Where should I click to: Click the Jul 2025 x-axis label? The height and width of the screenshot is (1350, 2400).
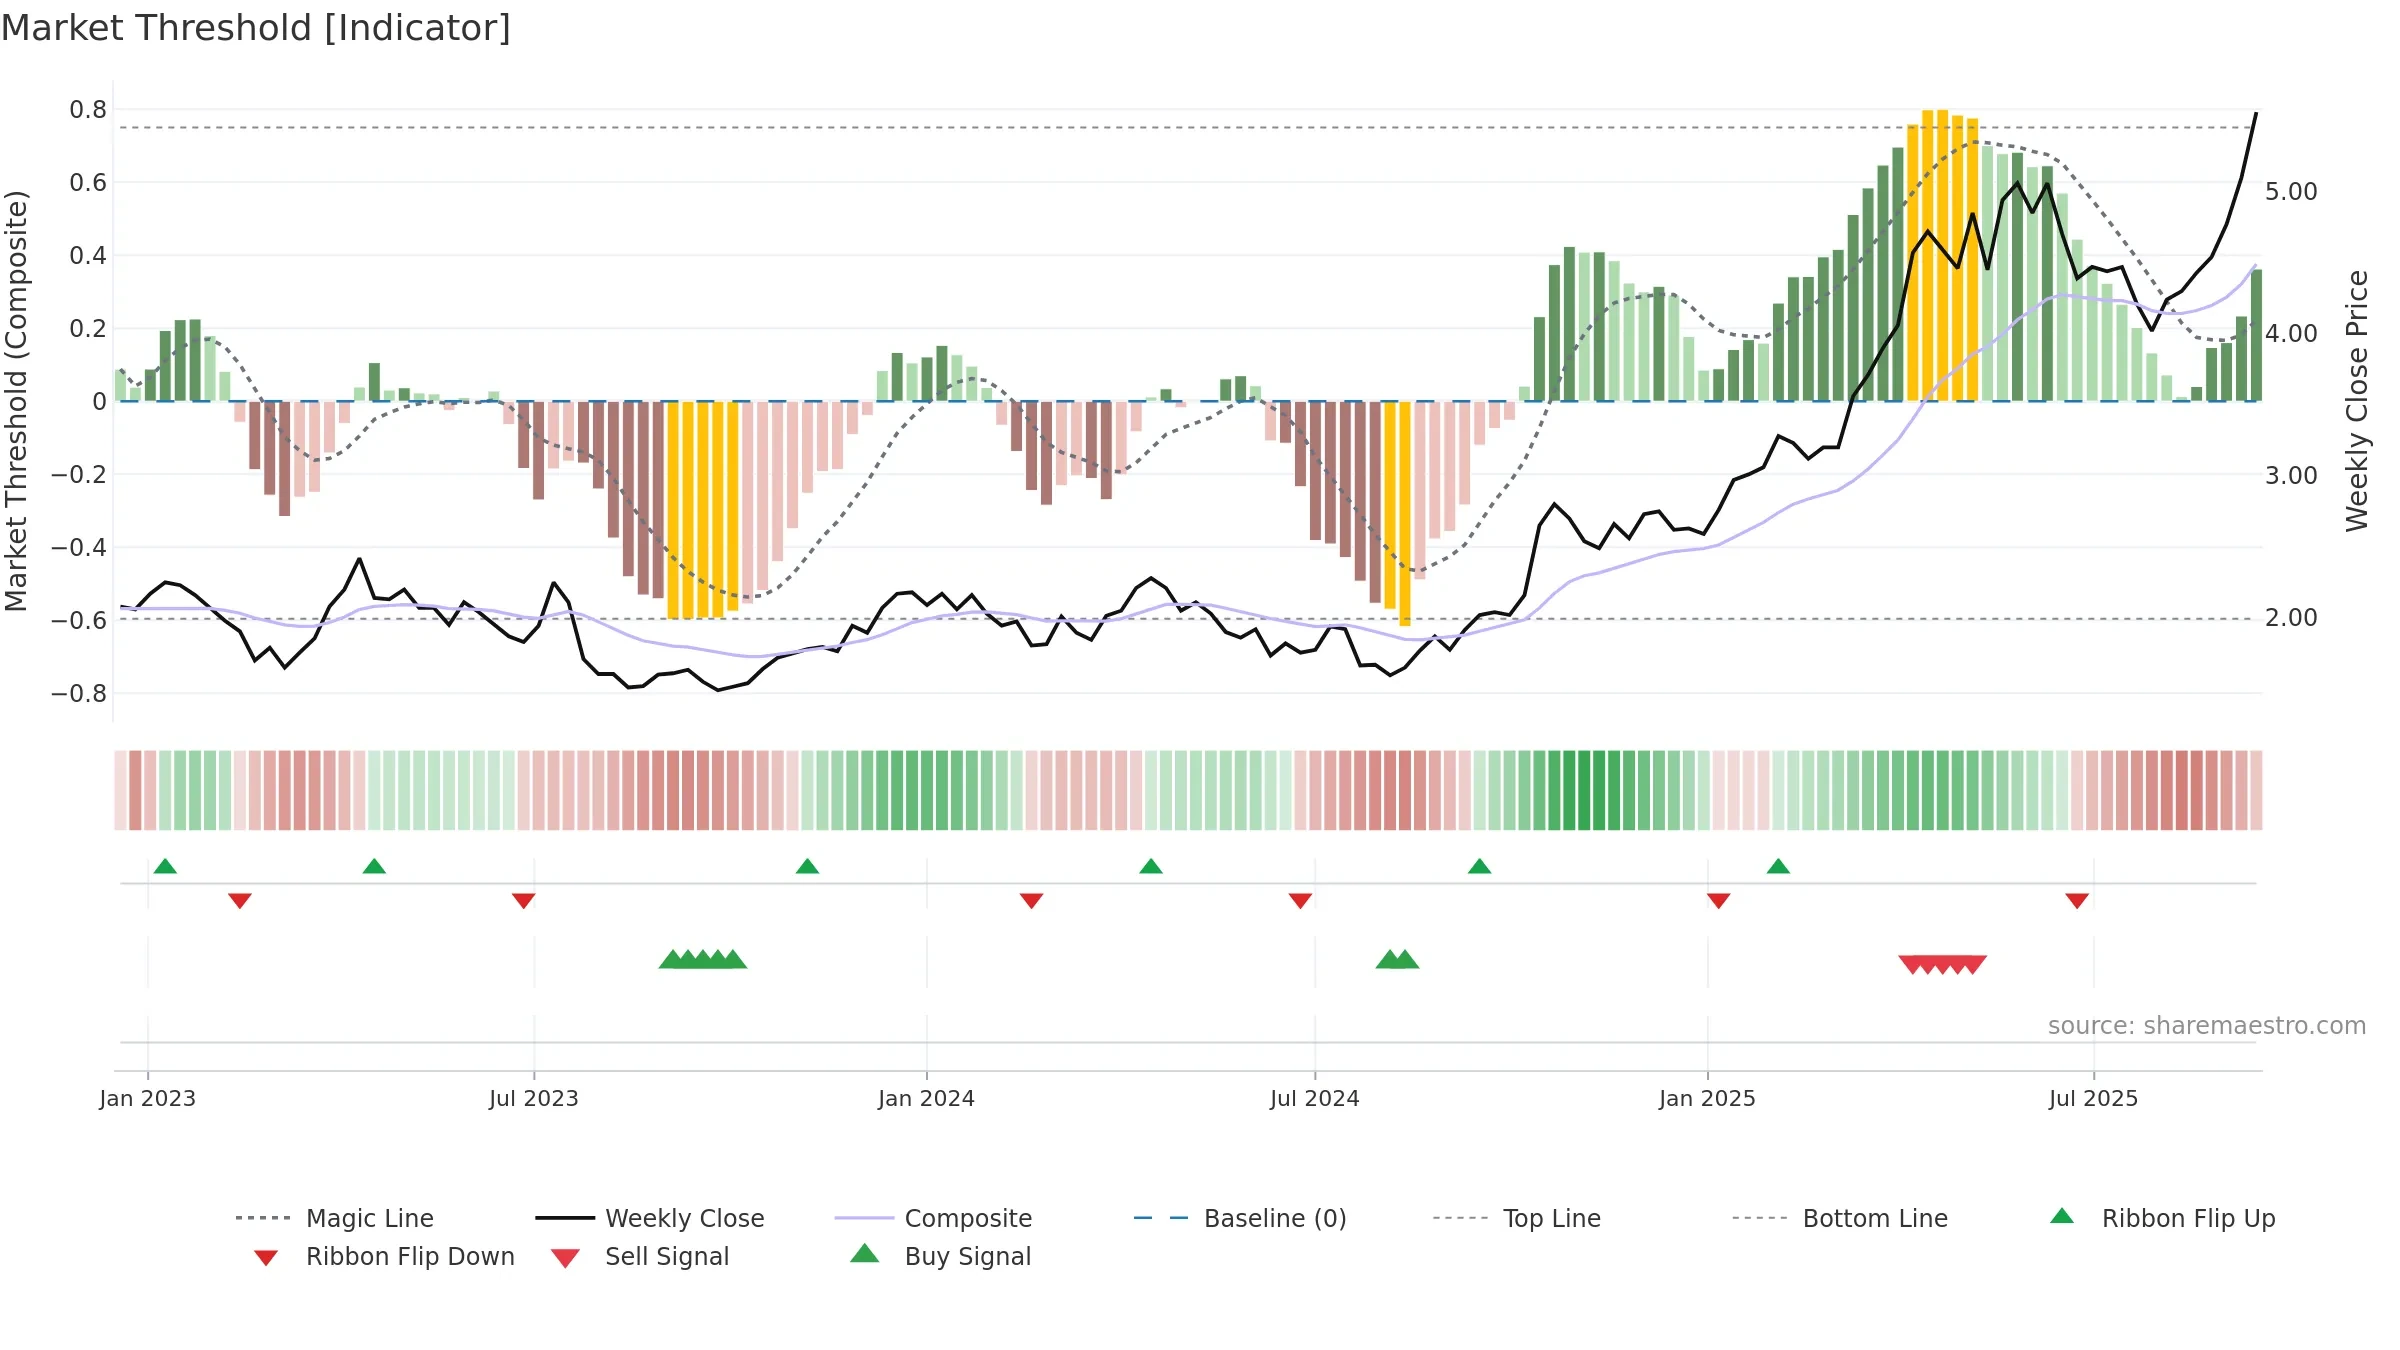[2093, 1098]
